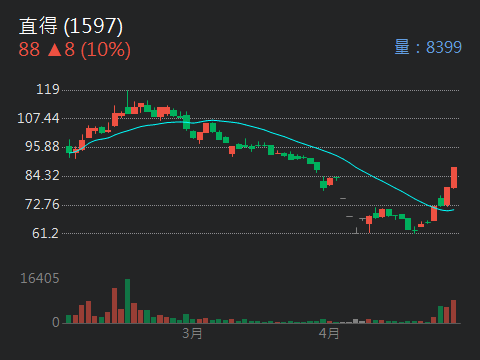This screenshot has width=480, height=360.
Task: Click the stock title 直得 (1597)
Action: pos(71,26)
